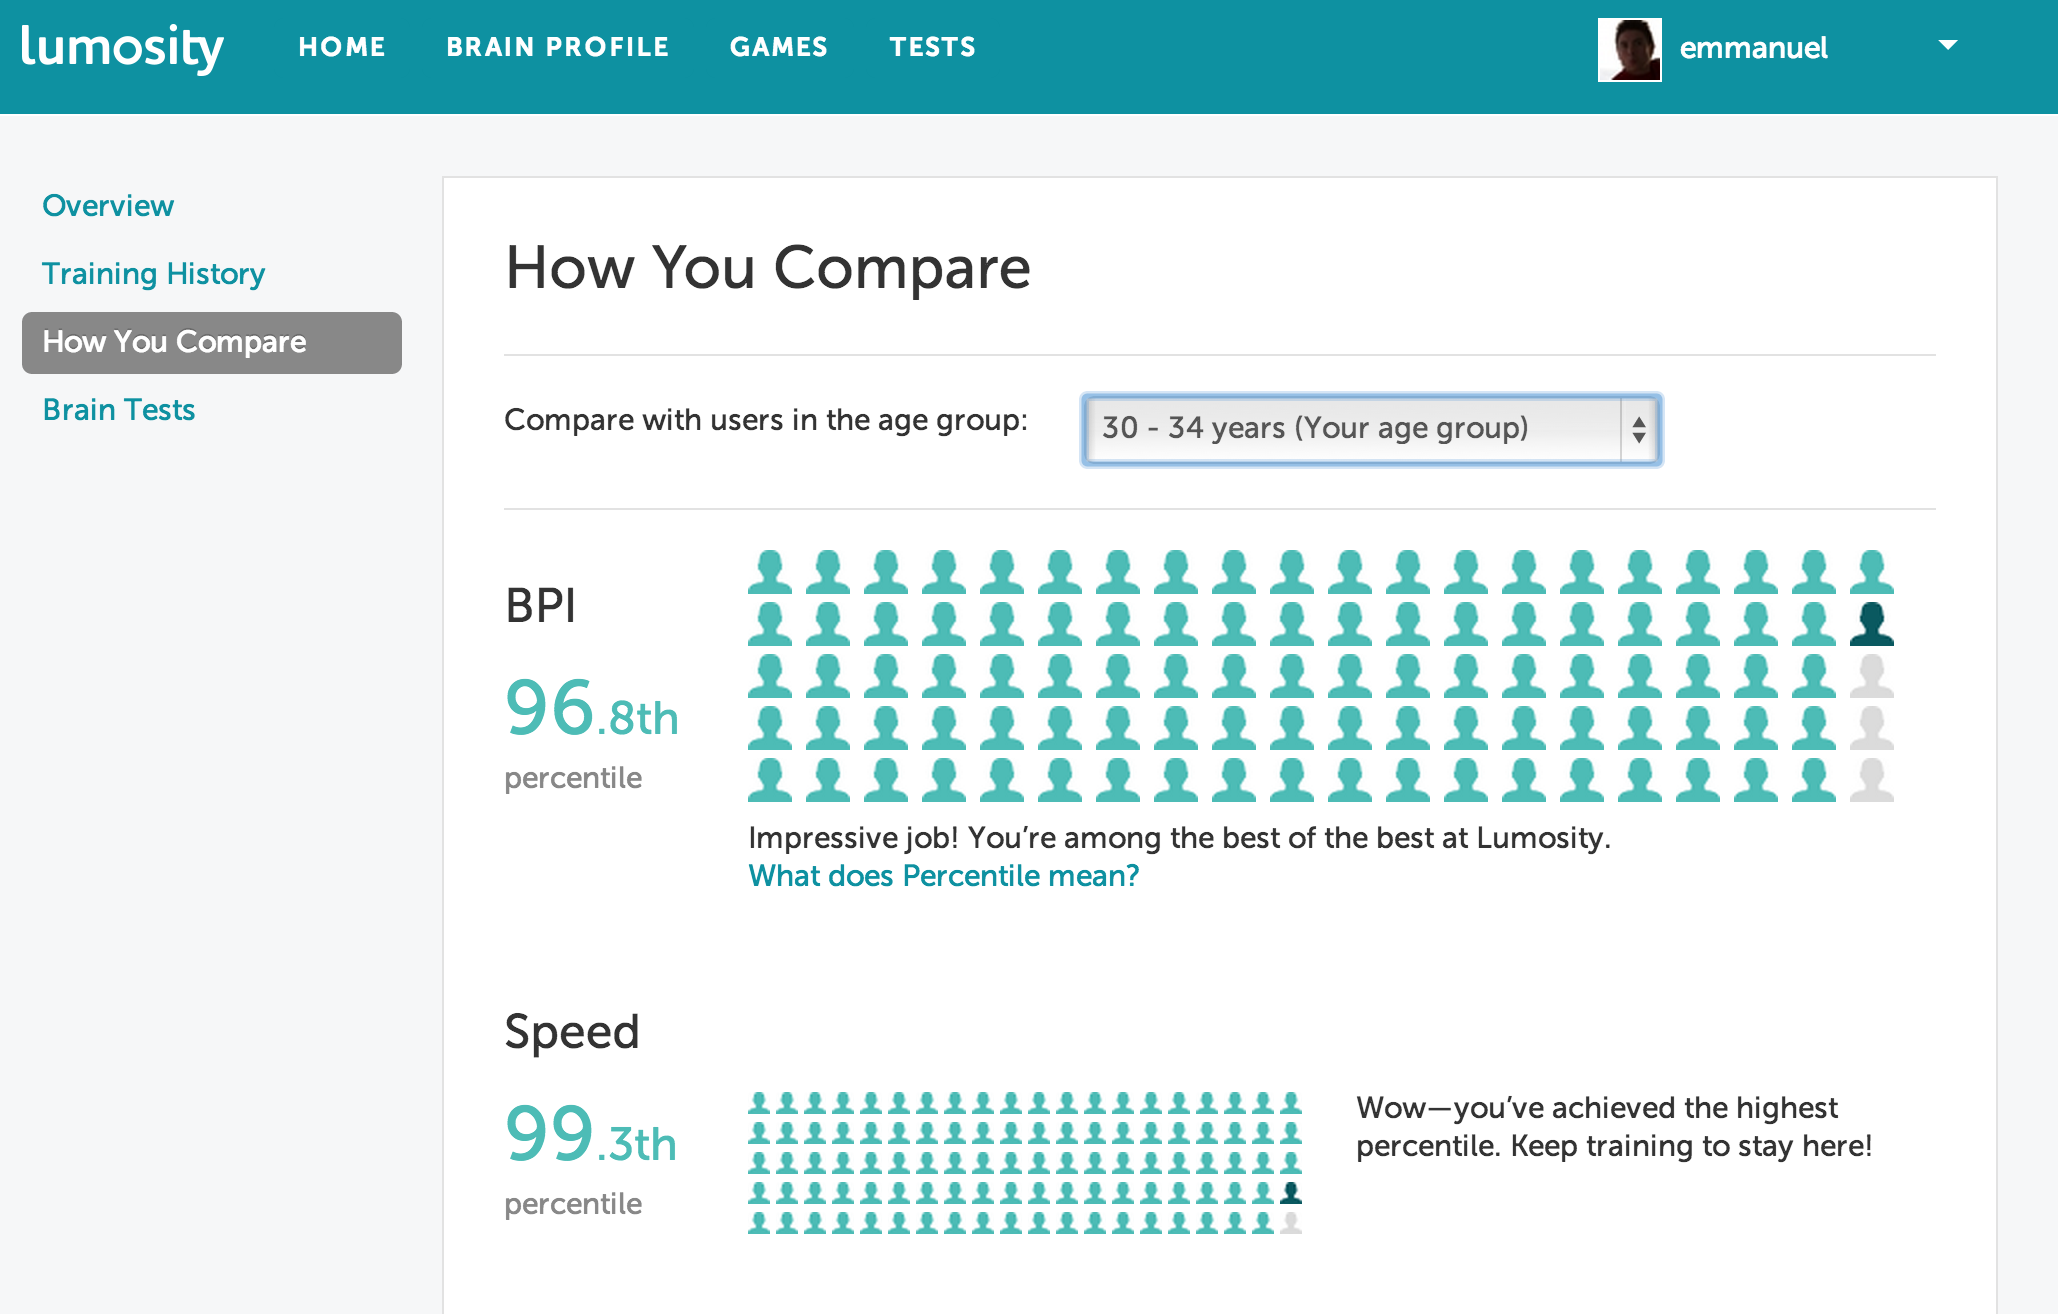Click the dark highlighted BPI person icon
This screenshot has height=1314, width=2058.
[1871, 624]
